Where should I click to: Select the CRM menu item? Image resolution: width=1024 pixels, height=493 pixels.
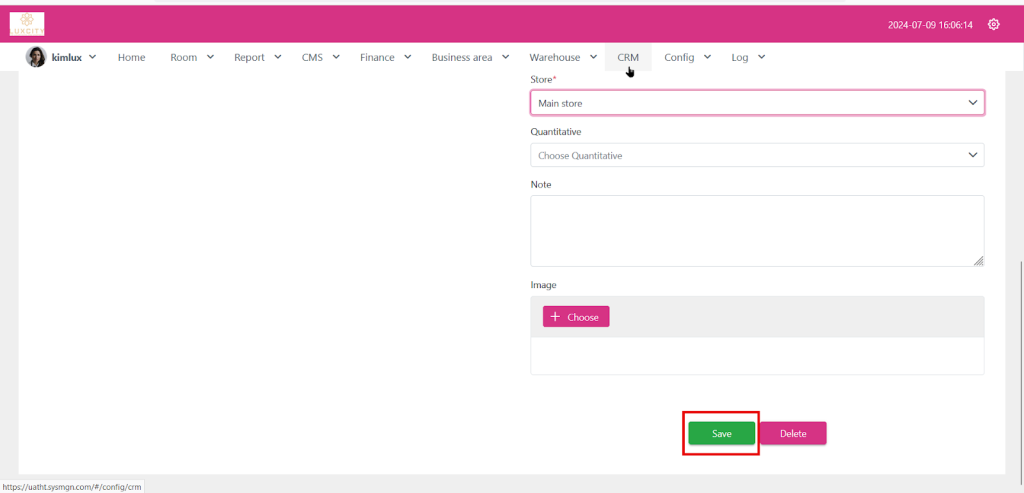click(628, 58)
